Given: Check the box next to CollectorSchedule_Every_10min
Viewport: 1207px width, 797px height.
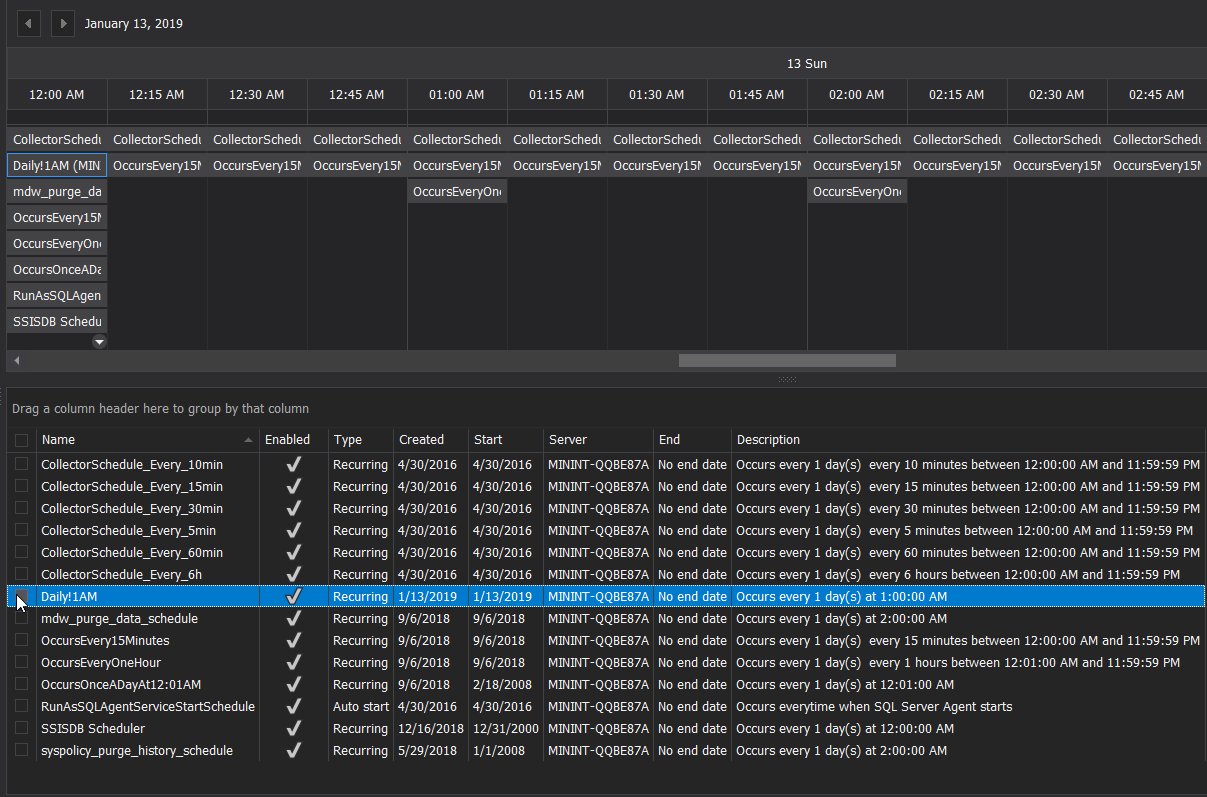Looking at the screenshot, I should pos(21,464).
